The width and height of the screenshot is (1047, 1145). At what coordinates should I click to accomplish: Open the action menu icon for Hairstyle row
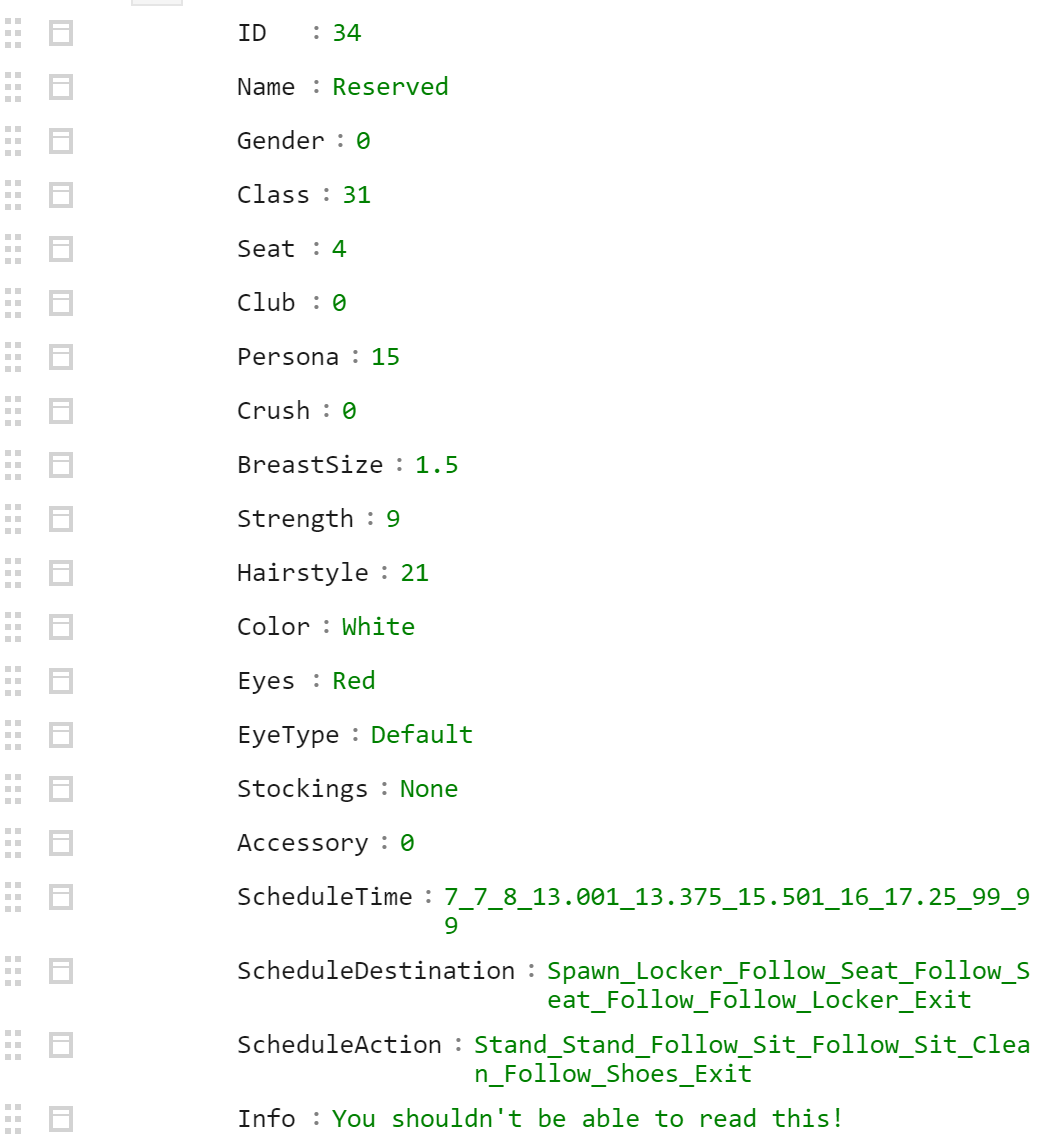coord(61,573)
